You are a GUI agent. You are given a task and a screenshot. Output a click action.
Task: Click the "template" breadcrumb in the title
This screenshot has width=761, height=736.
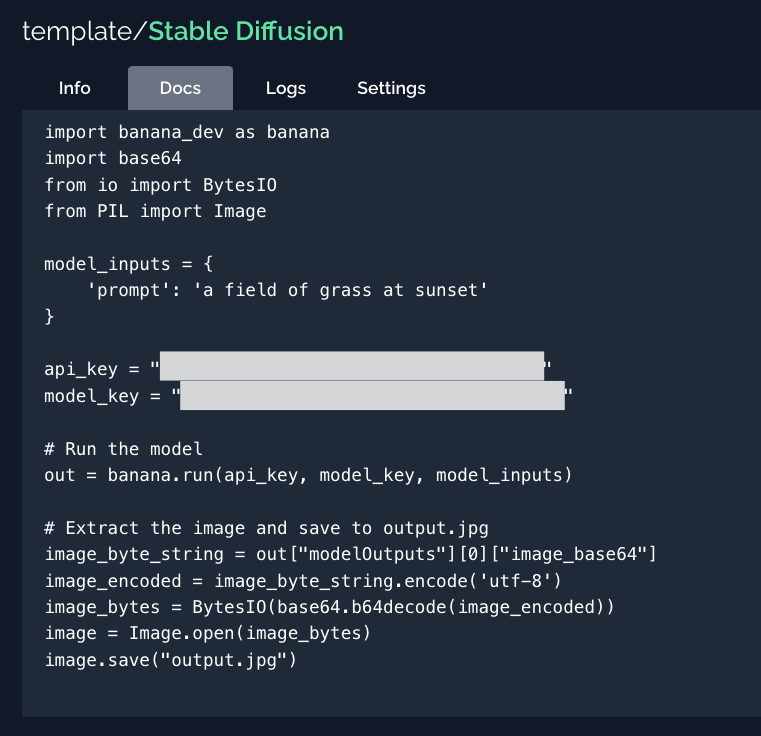tap(77, 31)
